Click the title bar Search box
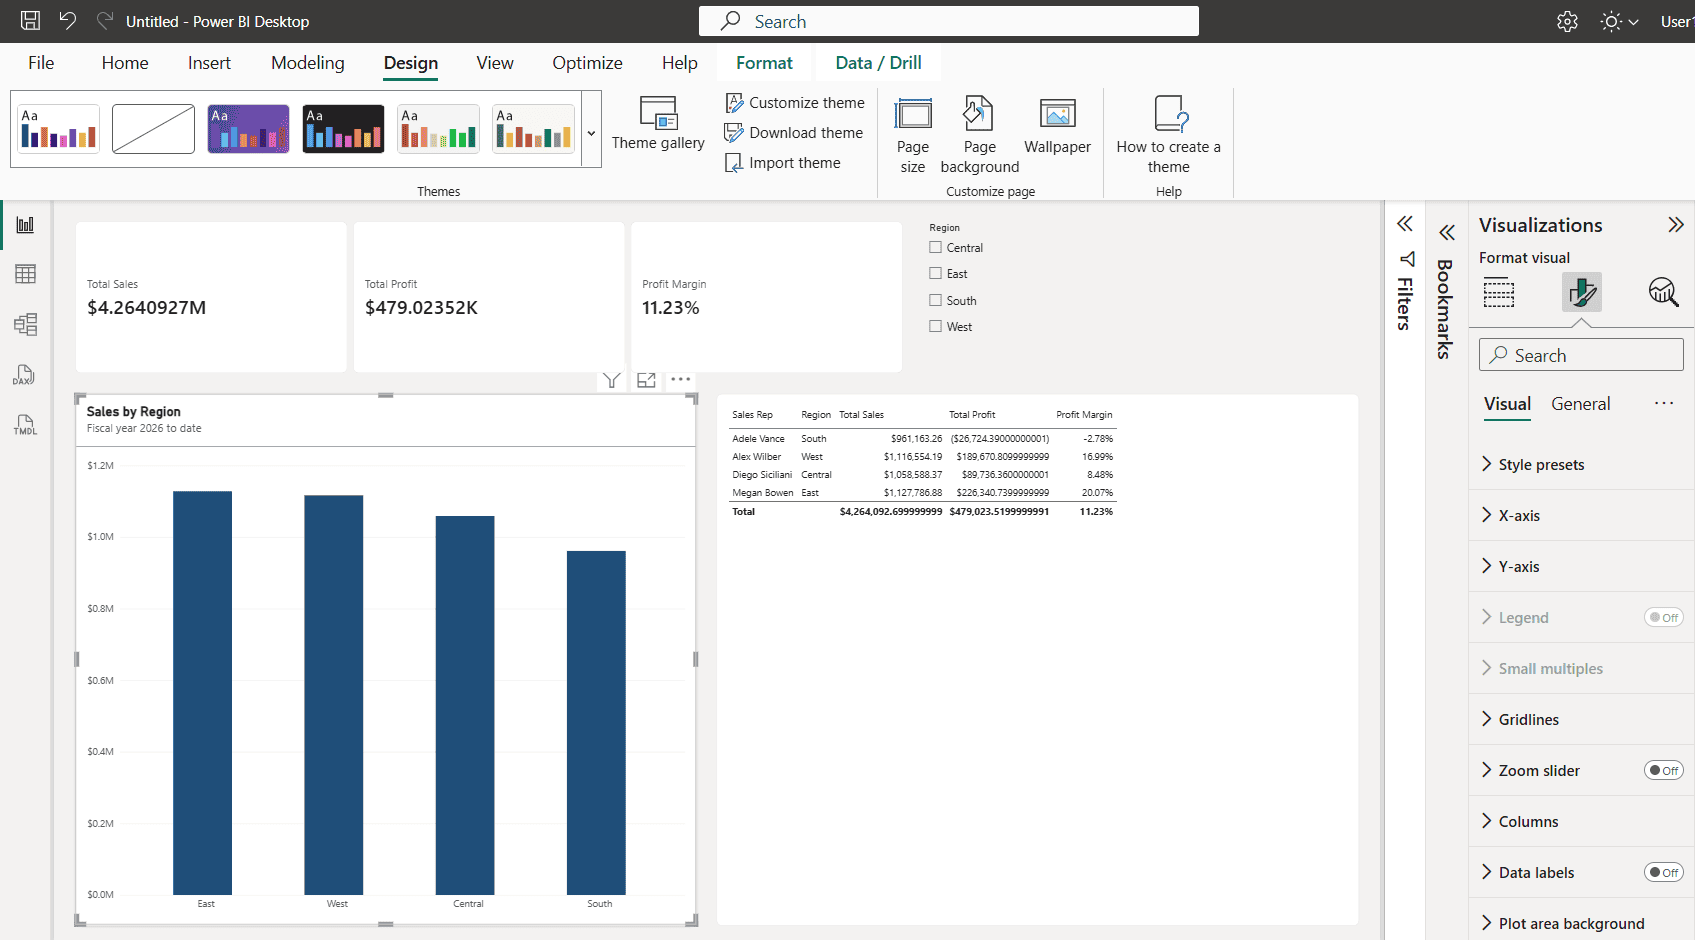Viewport: 1695px width, 940px height. [948, 21]
